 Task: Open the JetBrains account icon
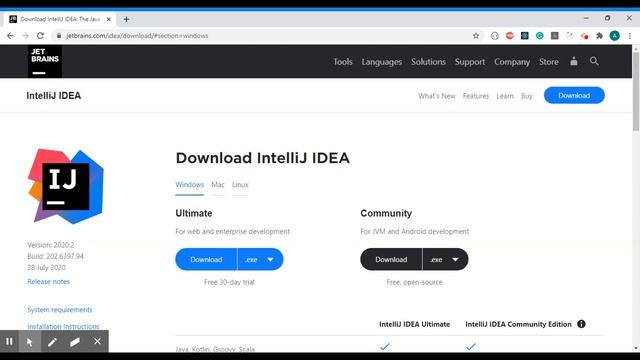pyautogui.click(x=574, y=61)
